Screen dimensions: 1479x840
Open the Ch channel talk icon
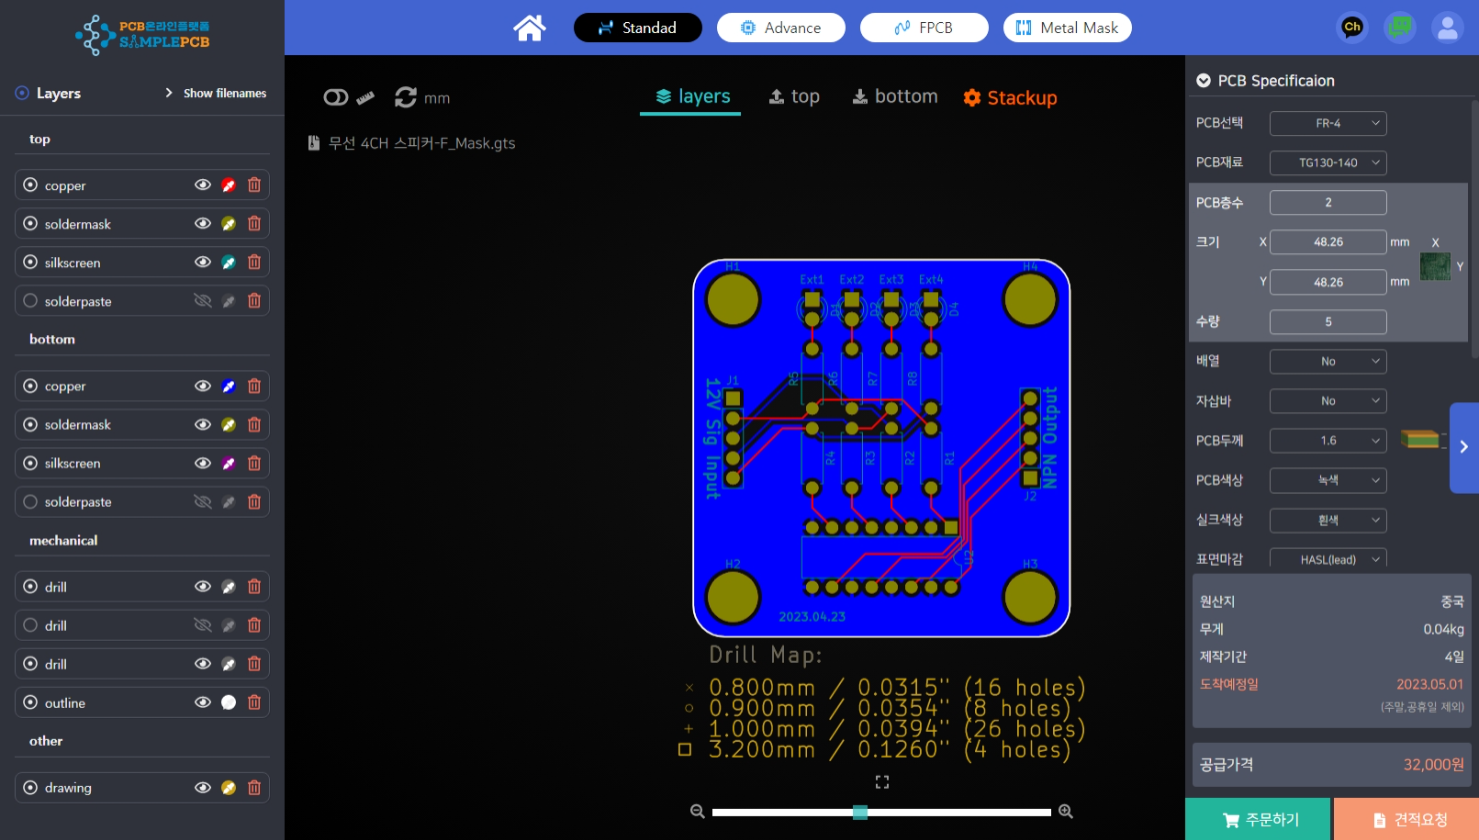1352,28
